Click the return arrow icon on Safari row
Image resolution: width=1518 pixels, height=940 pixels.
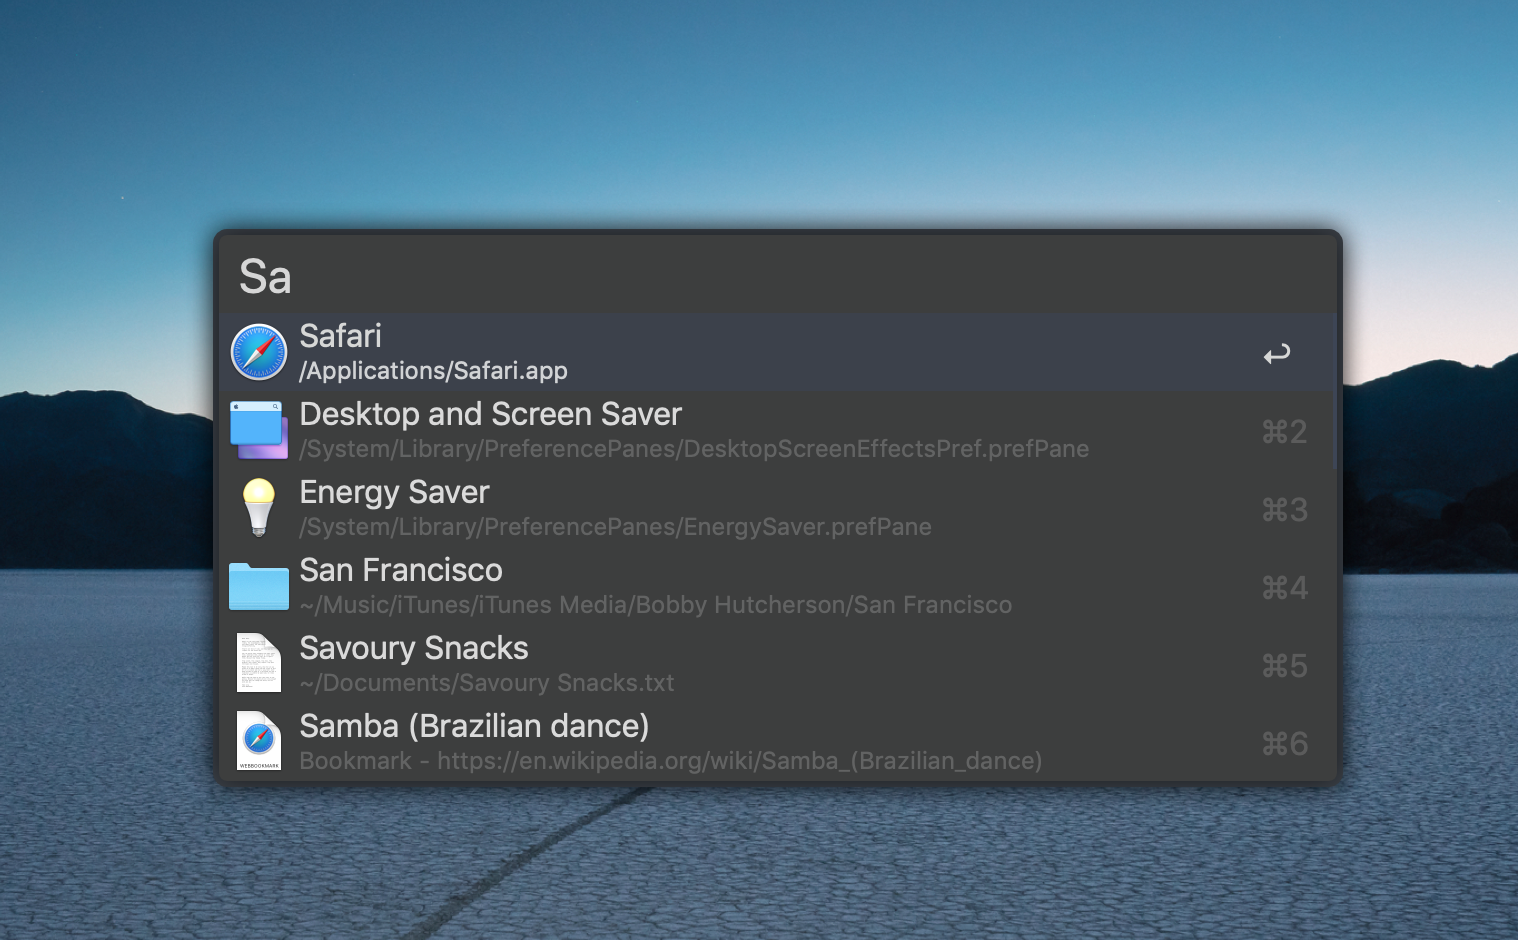[1277, 354]
